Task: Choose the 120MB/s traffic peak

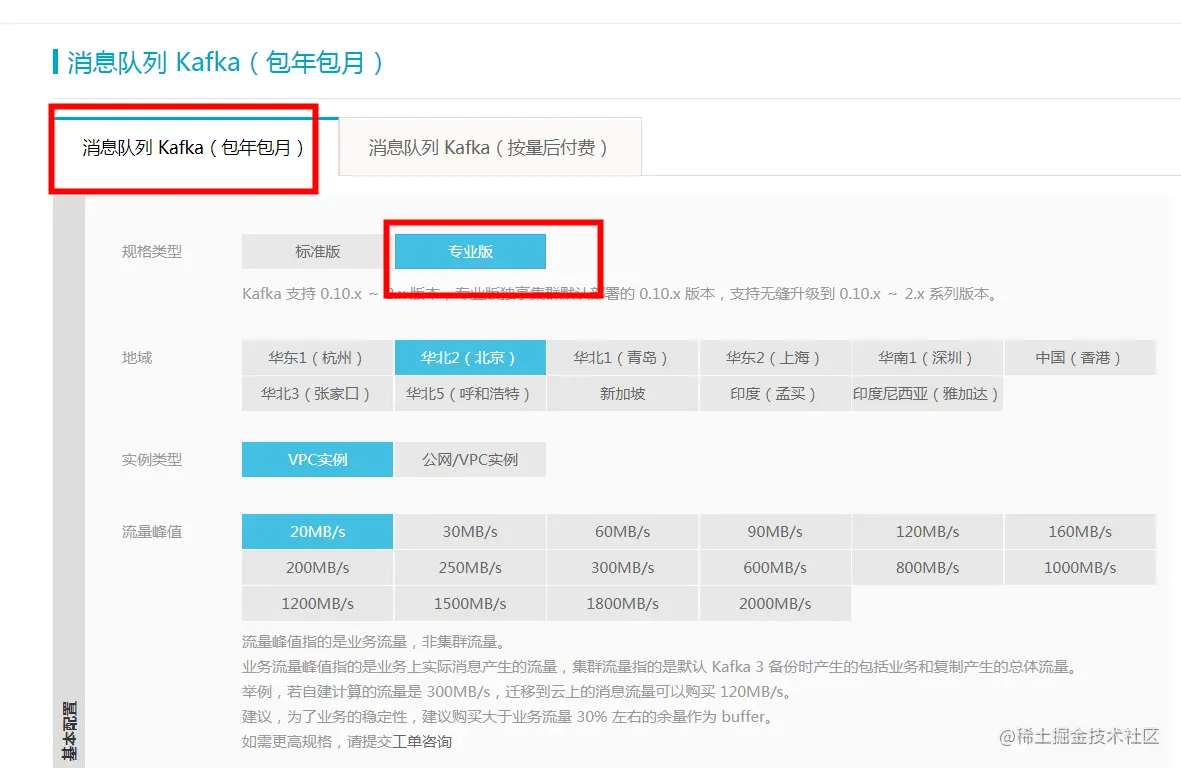Action: (x=926, y=532)
